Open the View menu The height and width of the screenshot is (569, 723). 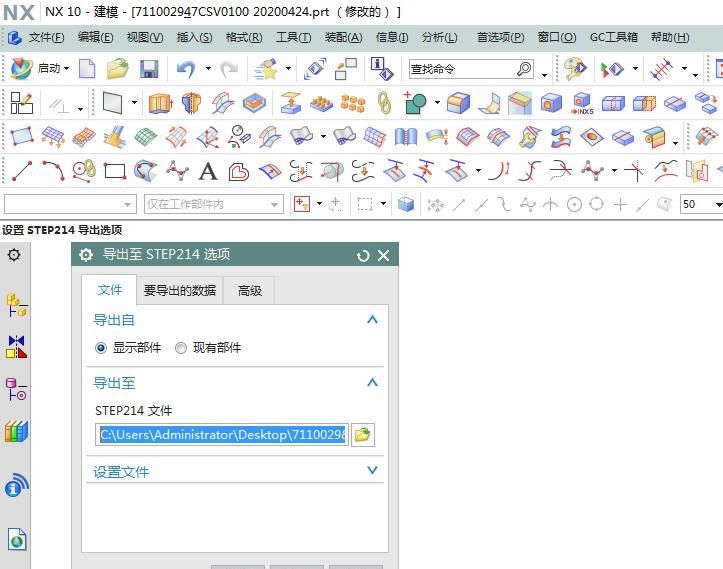pos(145,37)
